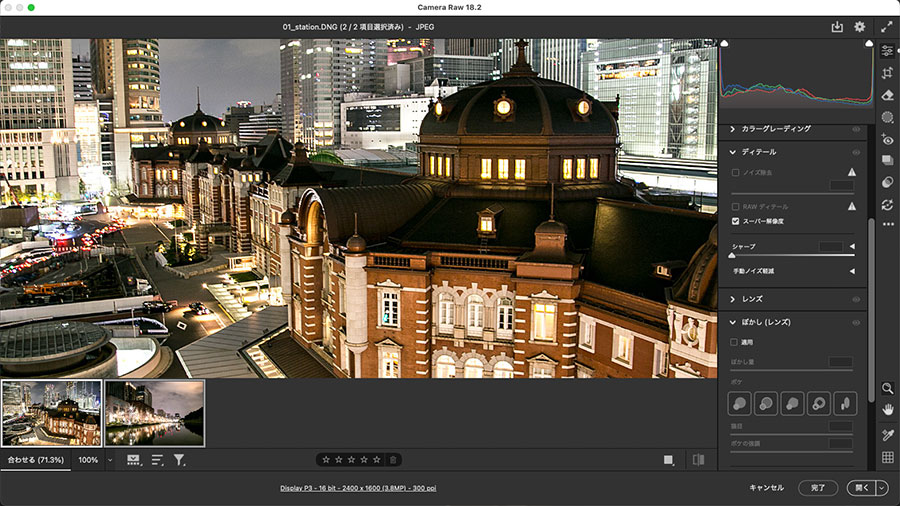
Task: Click the filmstrip filter funnel icon
Action: (180, 460)
